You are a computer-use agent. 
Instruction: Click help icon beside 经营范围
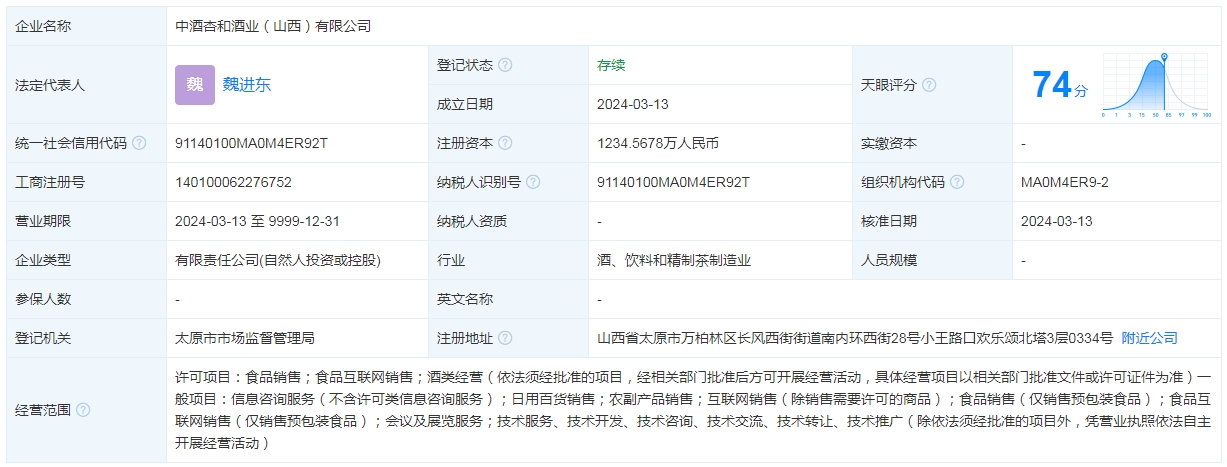83,410
